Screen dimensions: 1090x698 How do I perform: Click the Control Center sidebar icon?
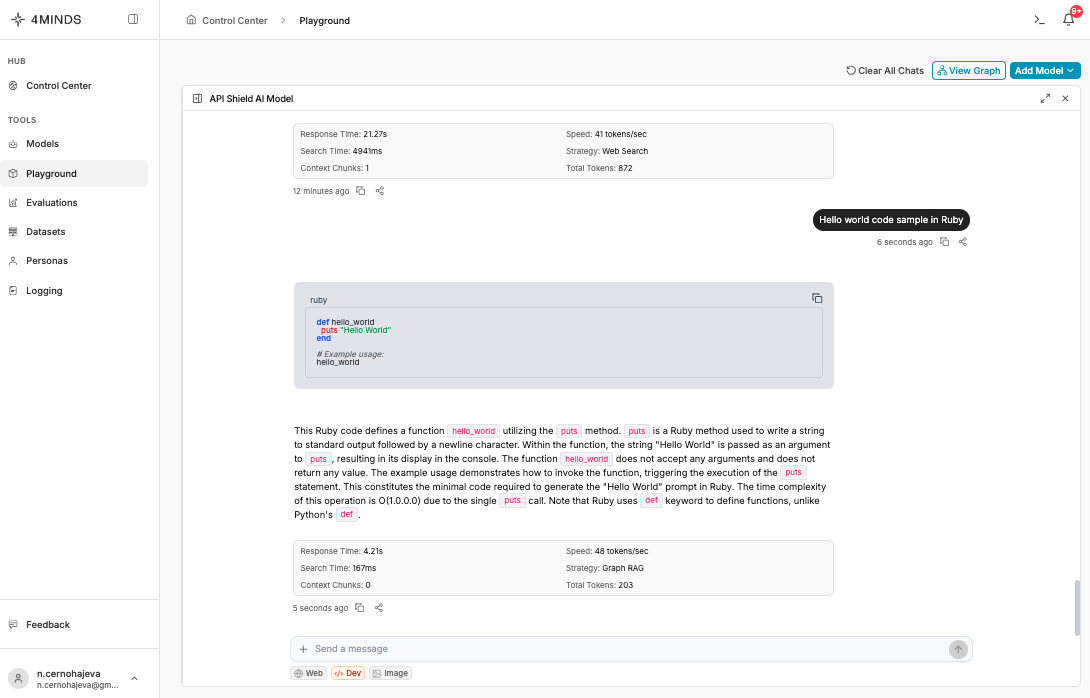coord(13,86)
